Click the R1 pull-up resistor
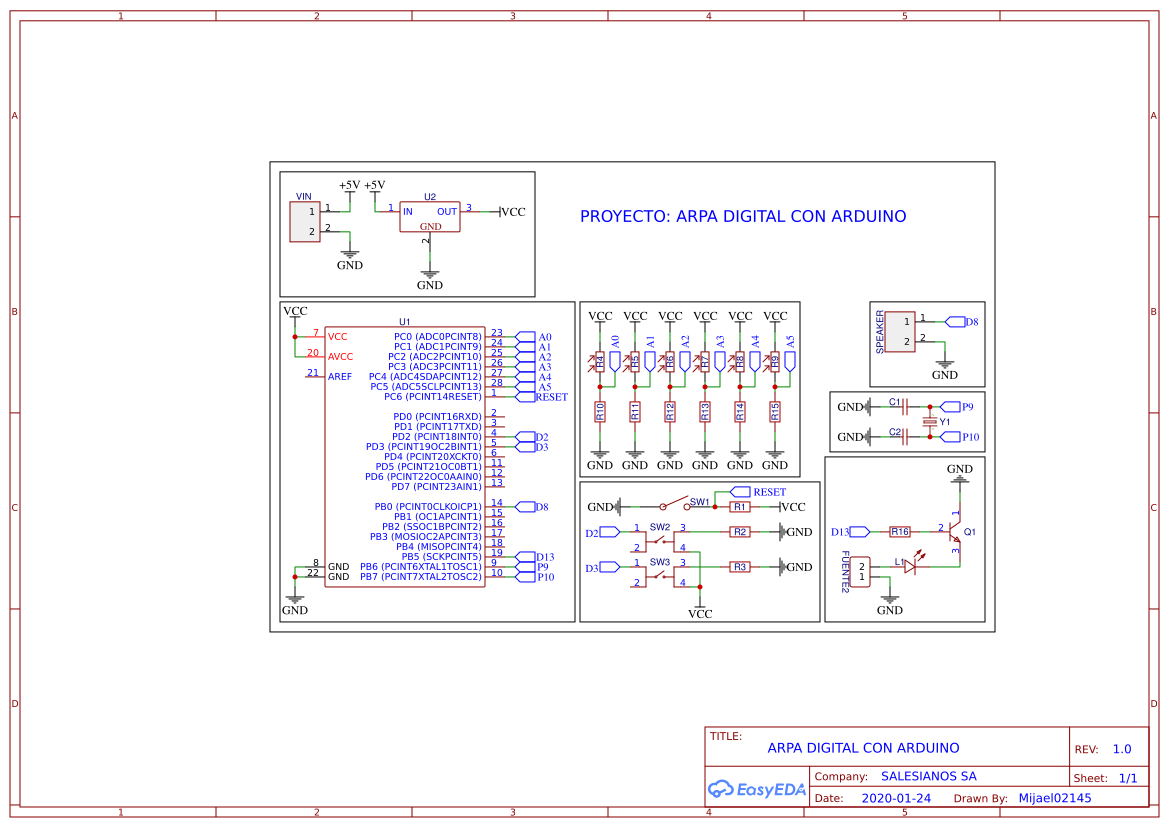The width and height of the screenshot is (1169, 827). coord(740,507)
